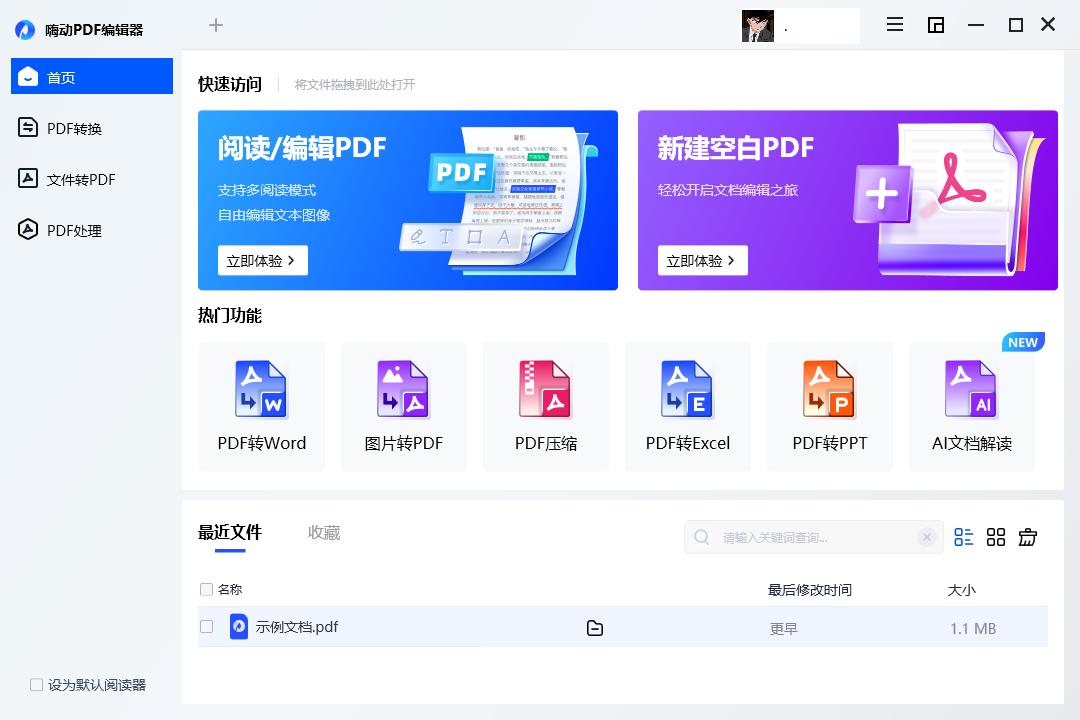Viewport: 1080px width, 720px height.
Task: Check the 名称 header checkbox to select all
Action: pyautogui.click(x=206, y=589)
